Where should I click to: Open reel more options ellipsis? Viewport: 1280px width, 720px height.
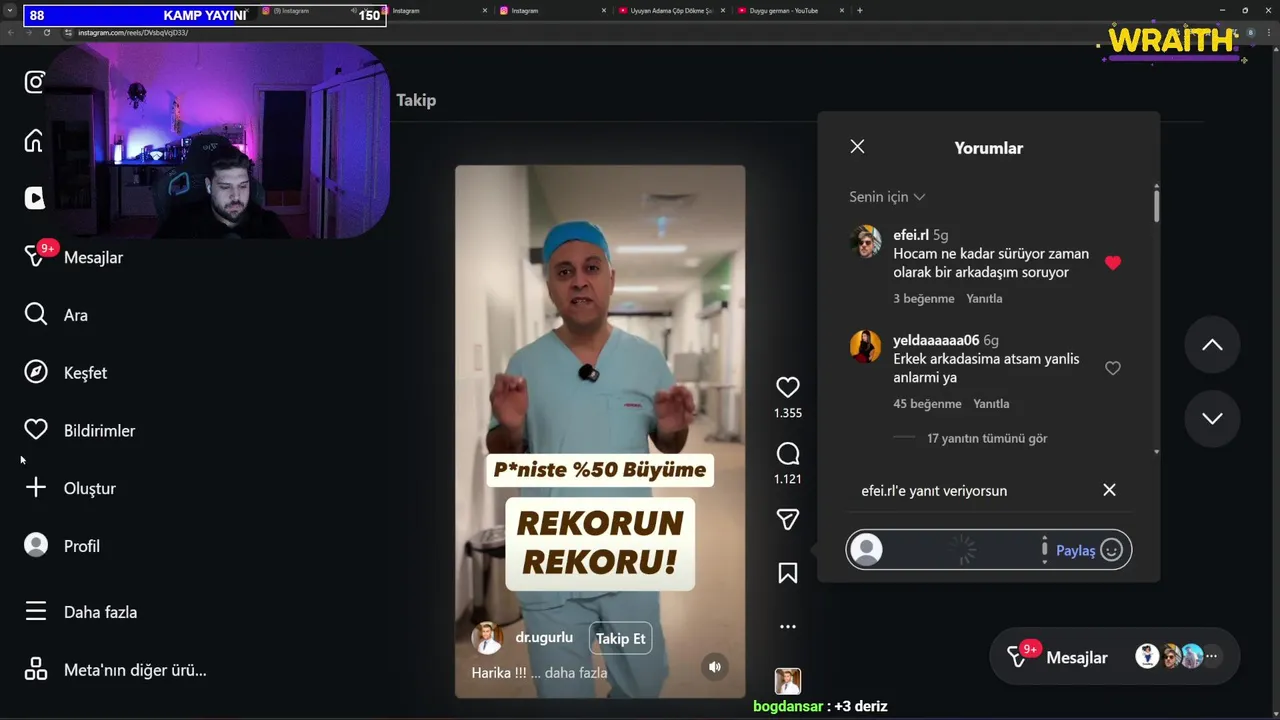788,627
